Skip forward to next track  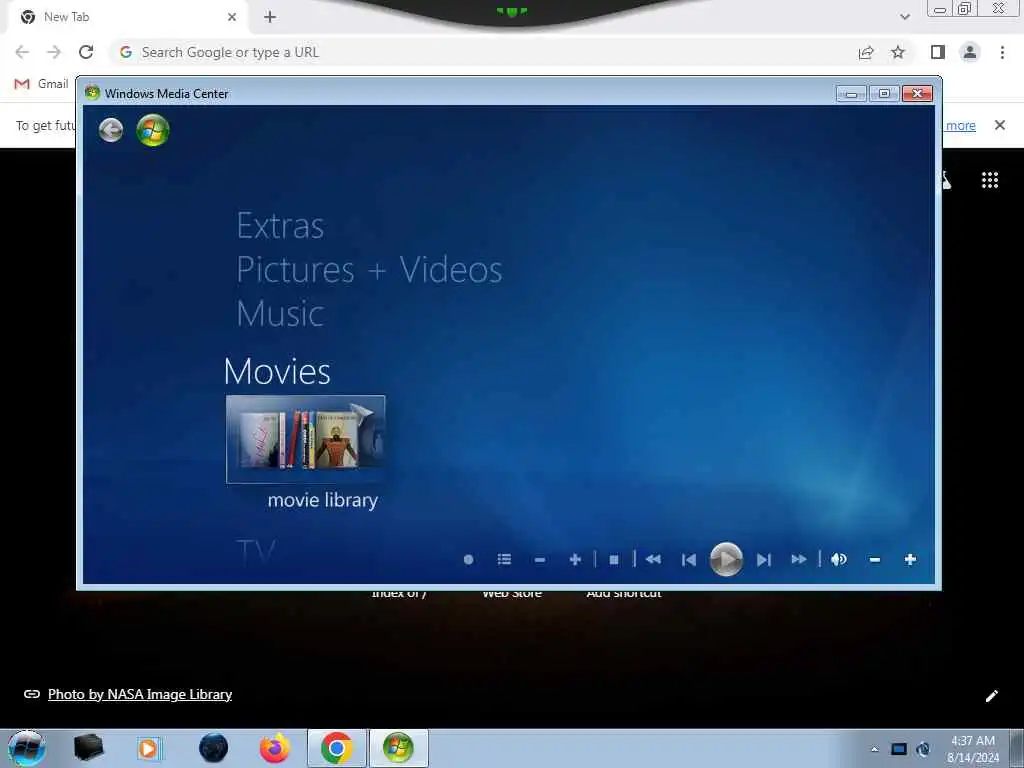click(763, 560)
